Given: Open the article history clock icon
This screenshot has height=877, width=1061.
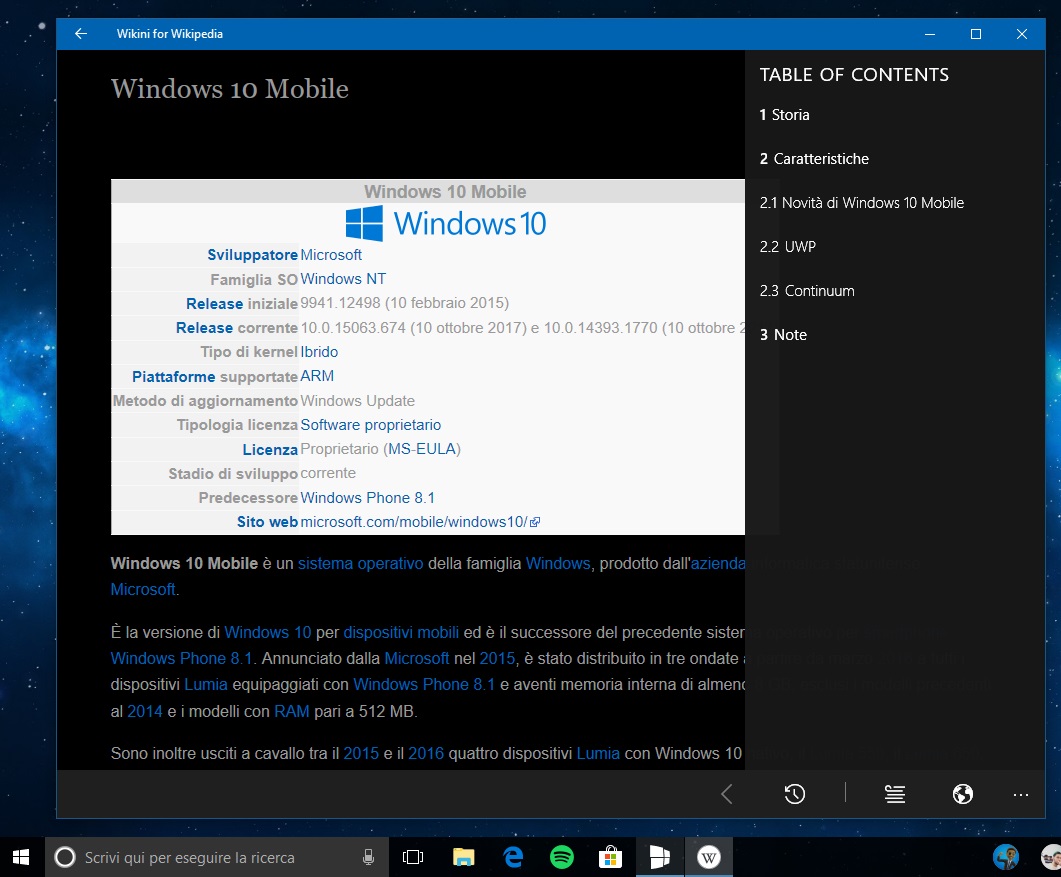Looking at the screenshot, I should (x=794, y=794).
